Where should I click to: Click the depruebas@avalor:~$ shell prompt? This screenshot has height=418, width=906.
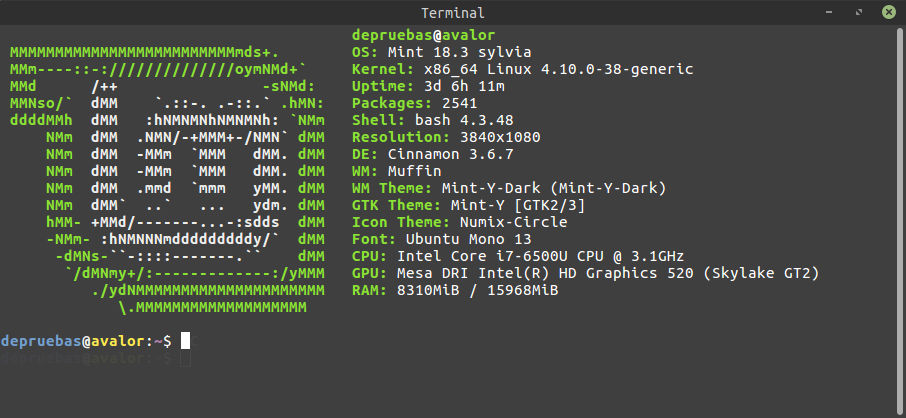point(86,341)
